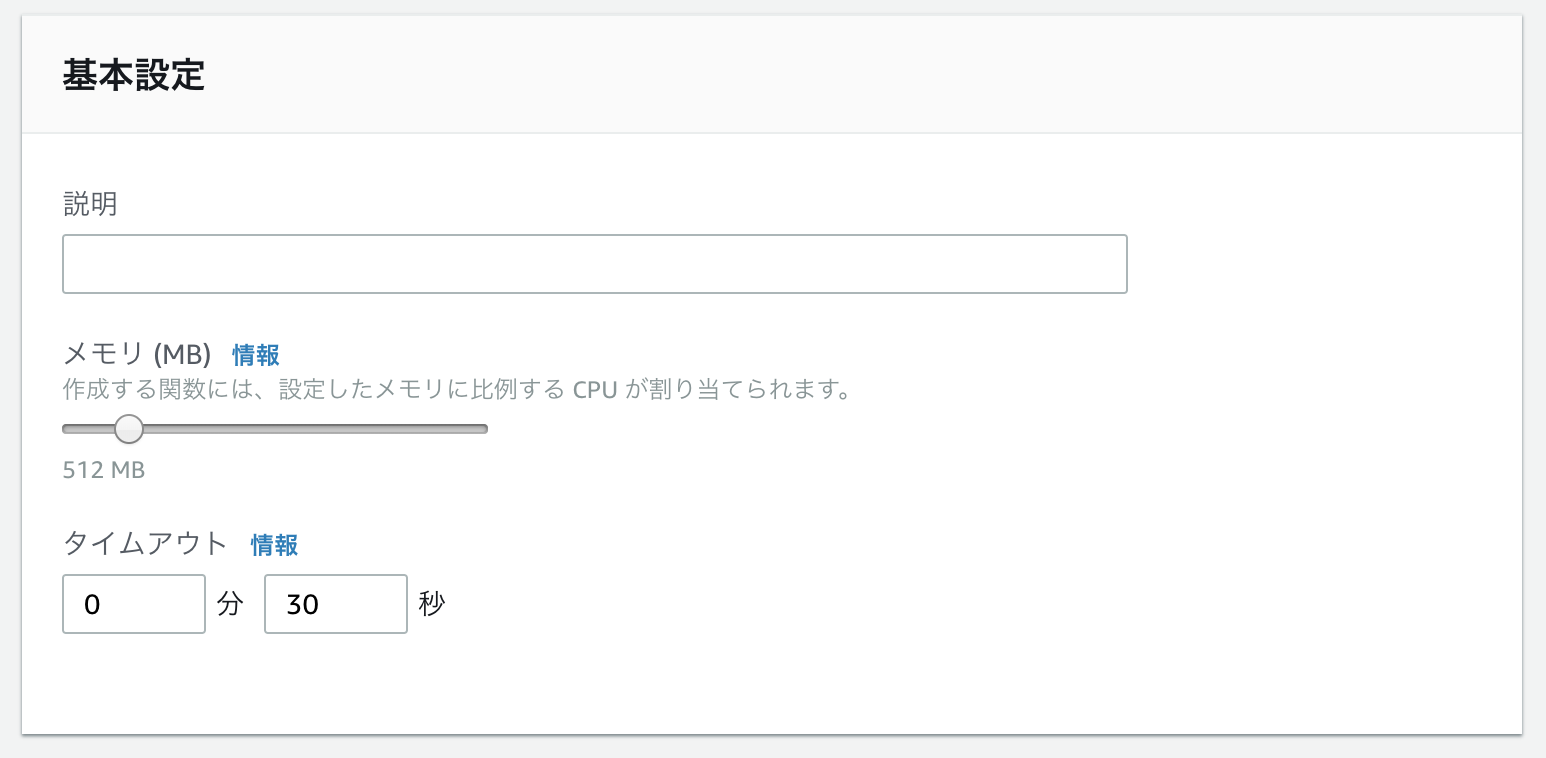Click the memory slider track left of the handle
The height and width of the screenshot is (758, 1546).
[x=84, y=429]
